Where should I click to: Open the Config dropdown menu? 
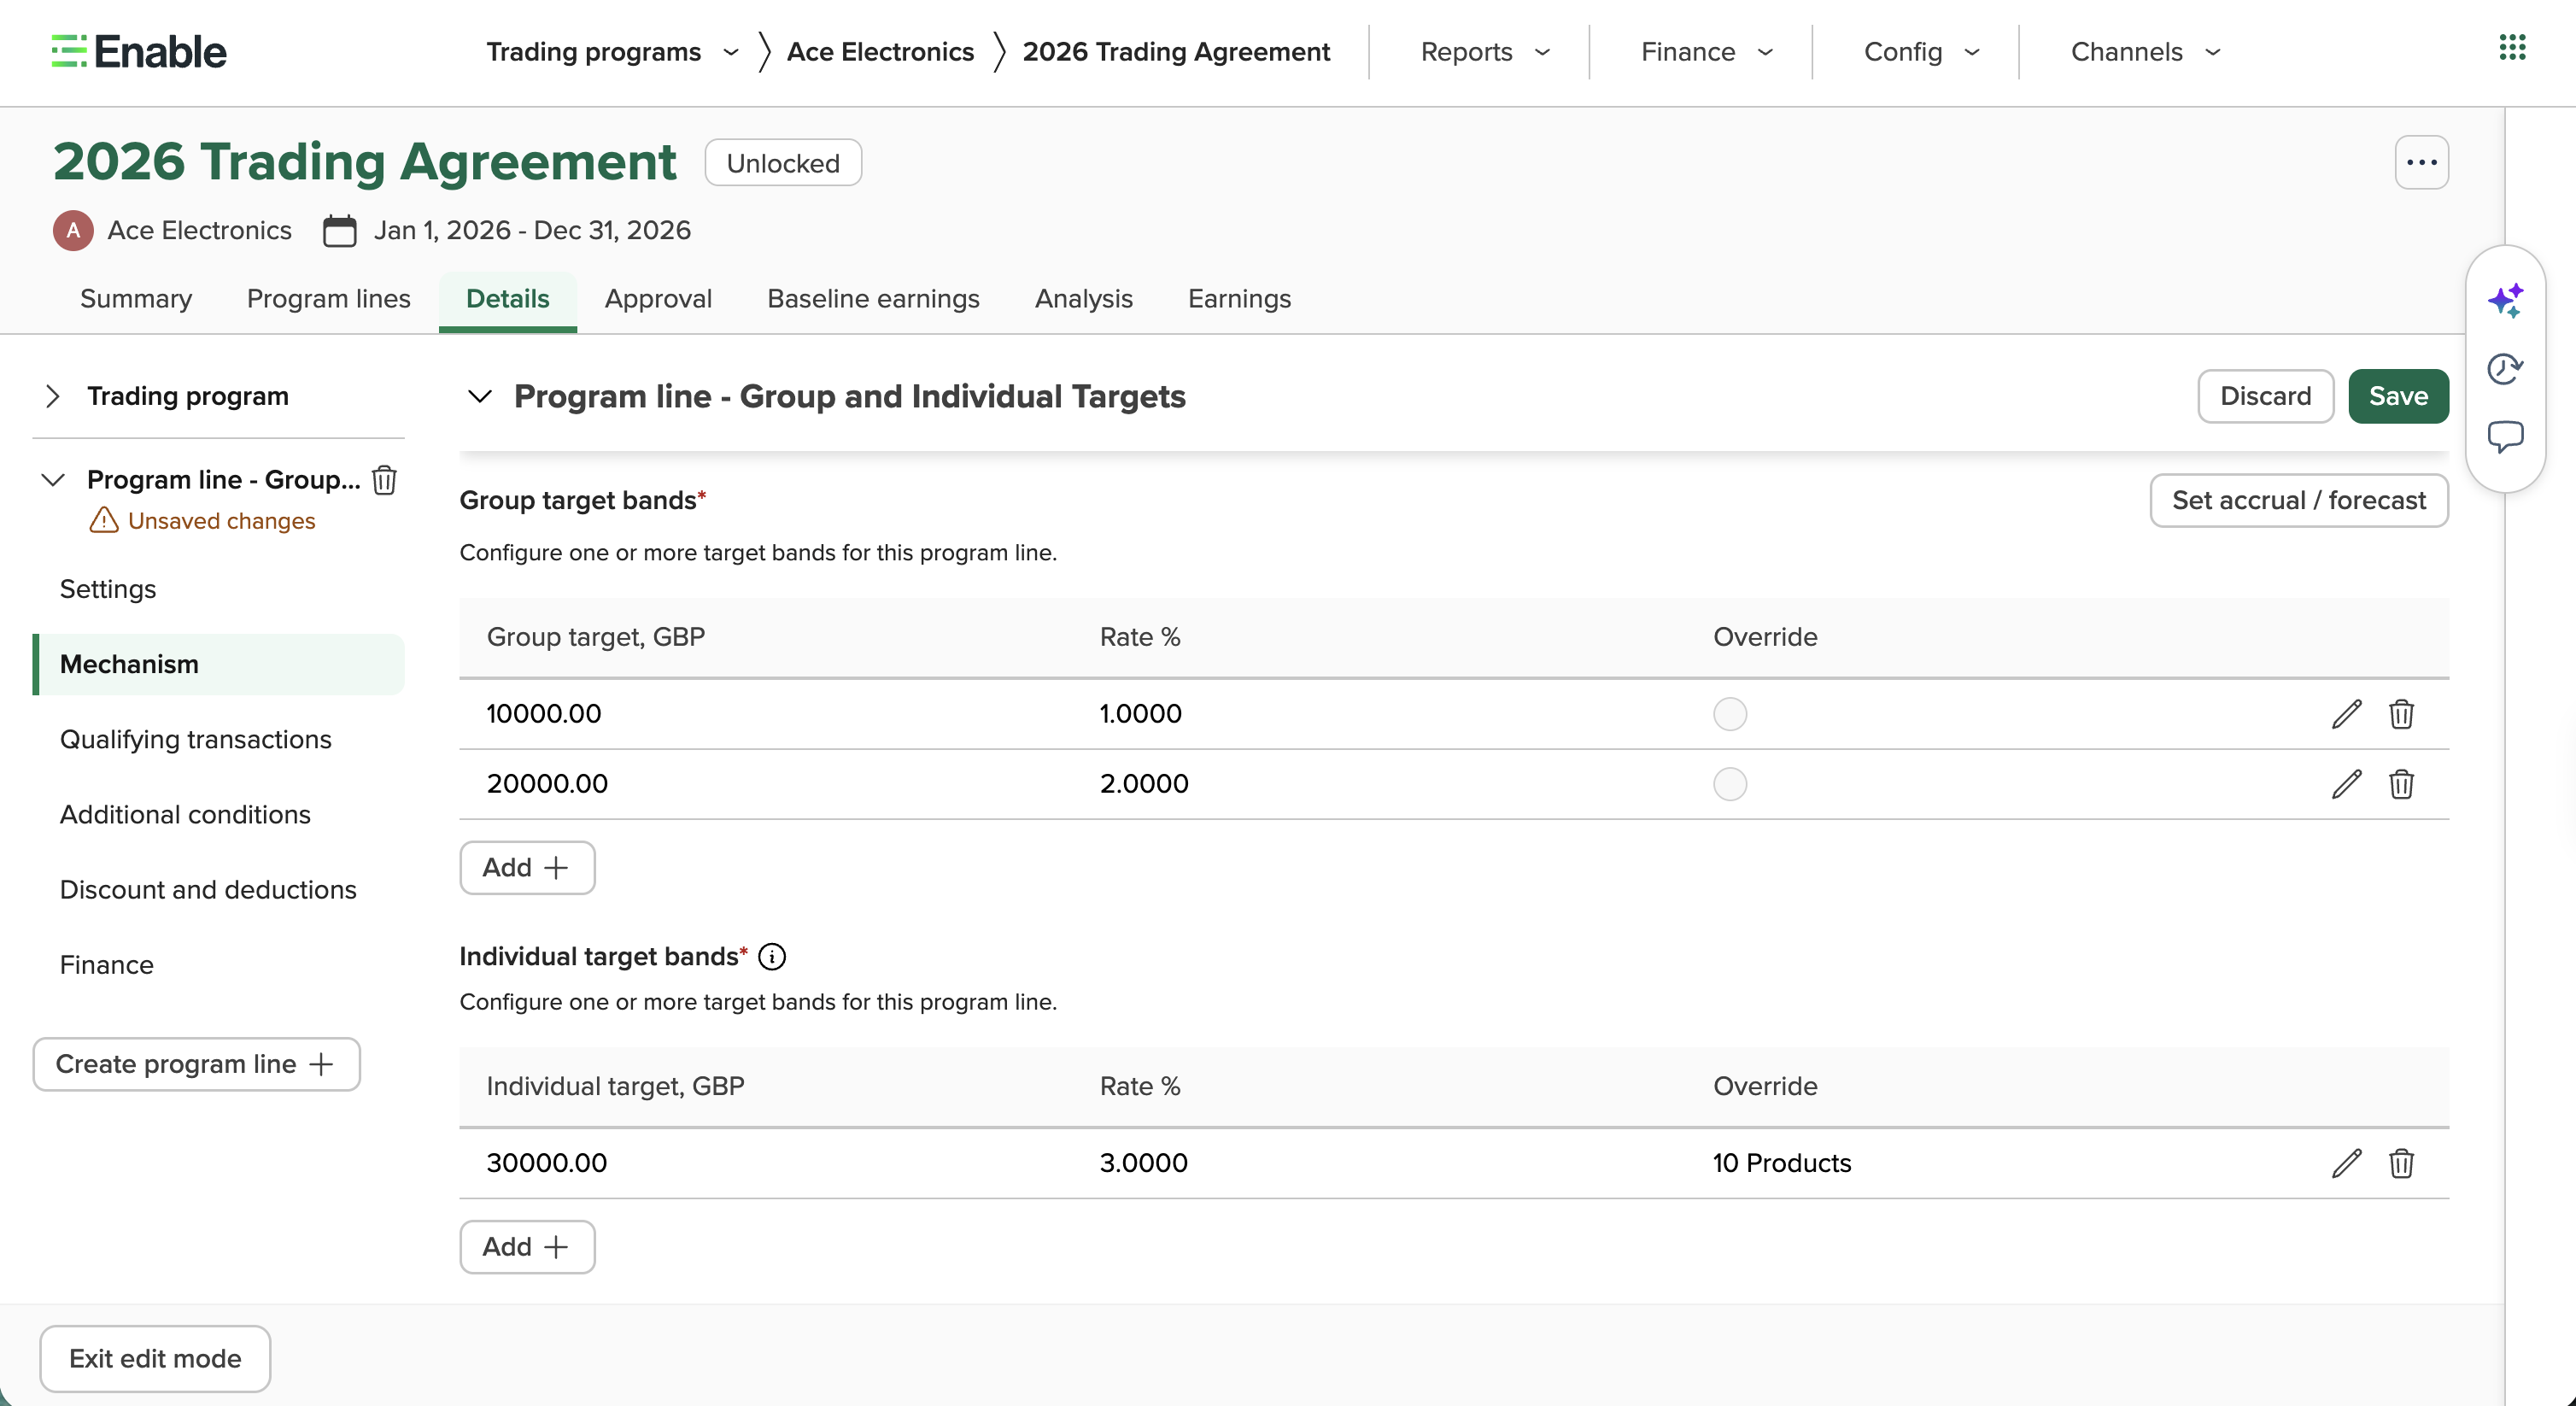1921,52
